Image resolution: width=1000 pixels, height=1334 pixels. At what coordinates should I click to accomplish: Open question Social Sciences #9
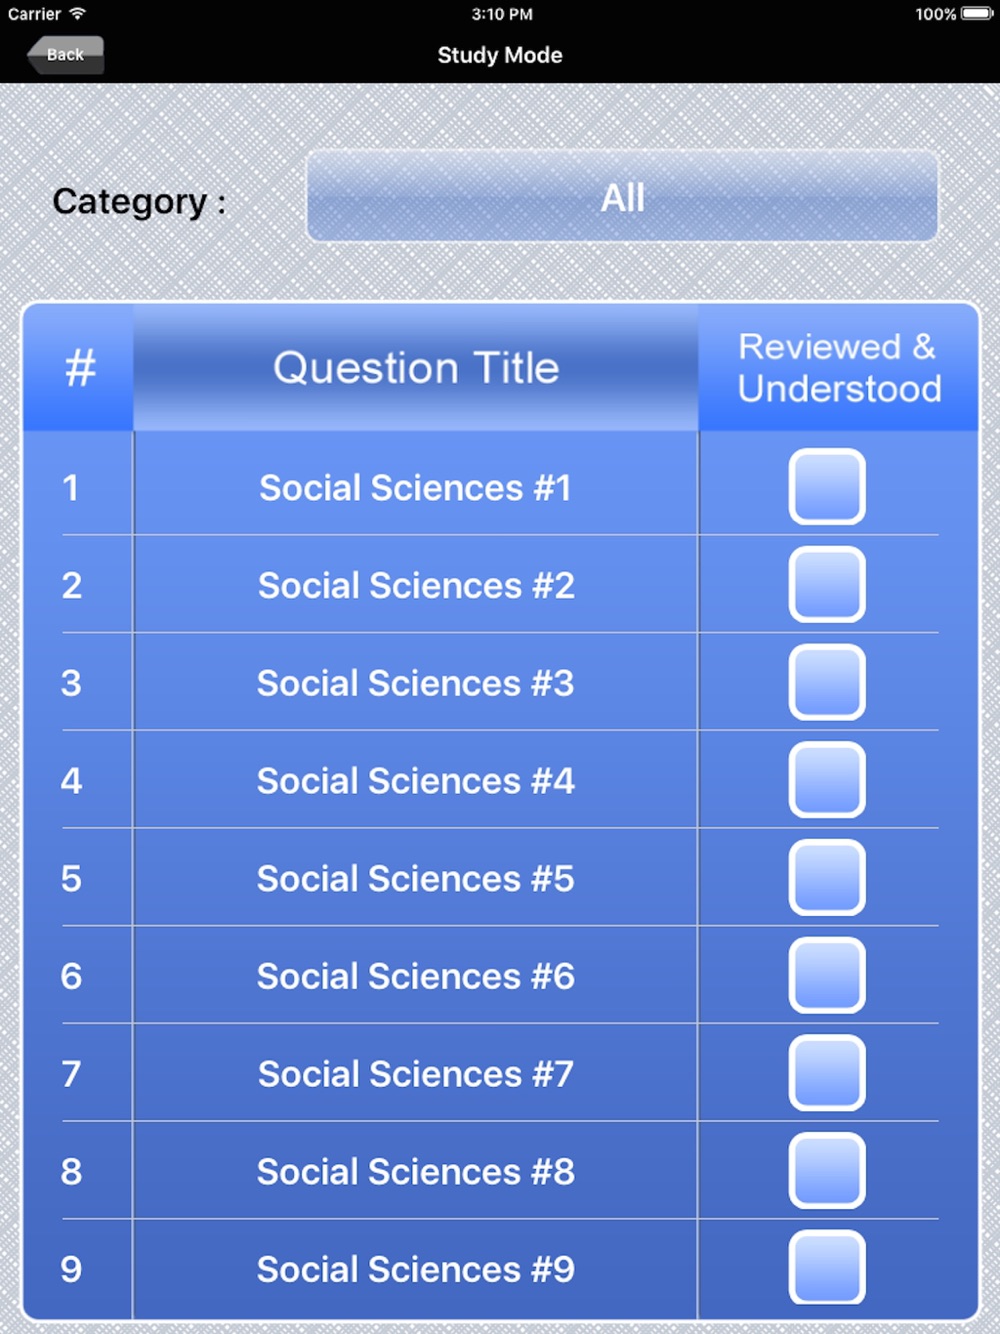[x=415, y=1269]
